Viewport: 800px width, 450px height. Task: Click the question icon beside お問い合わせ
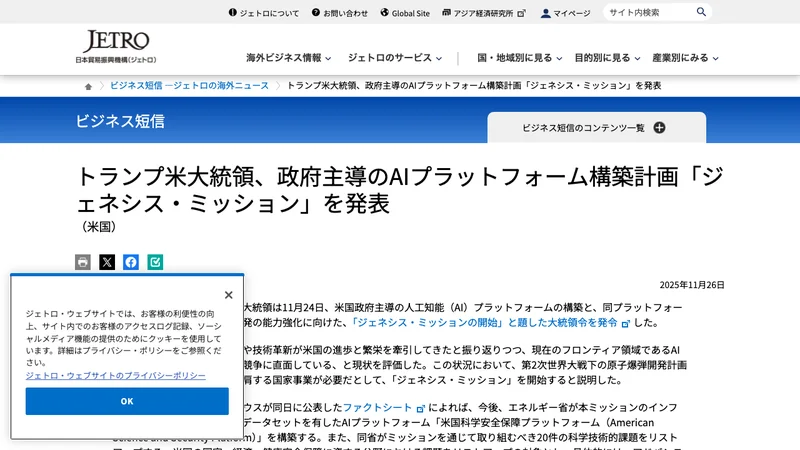coord(316,12)
